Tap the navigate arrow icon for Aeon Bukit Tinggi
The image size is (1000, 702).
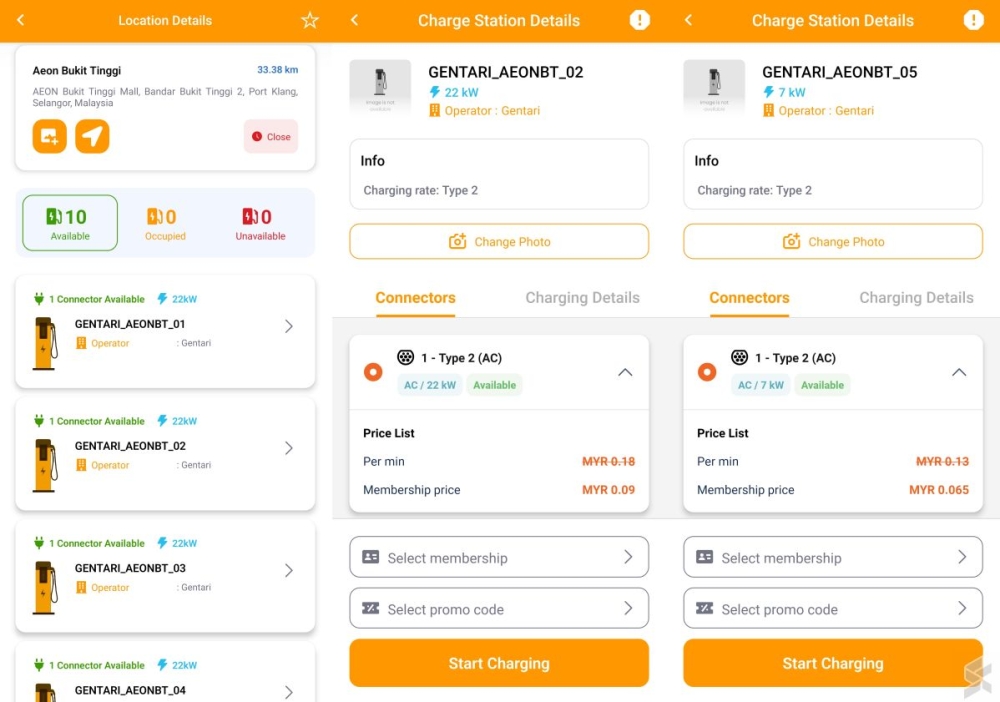(x=92, y=136)
